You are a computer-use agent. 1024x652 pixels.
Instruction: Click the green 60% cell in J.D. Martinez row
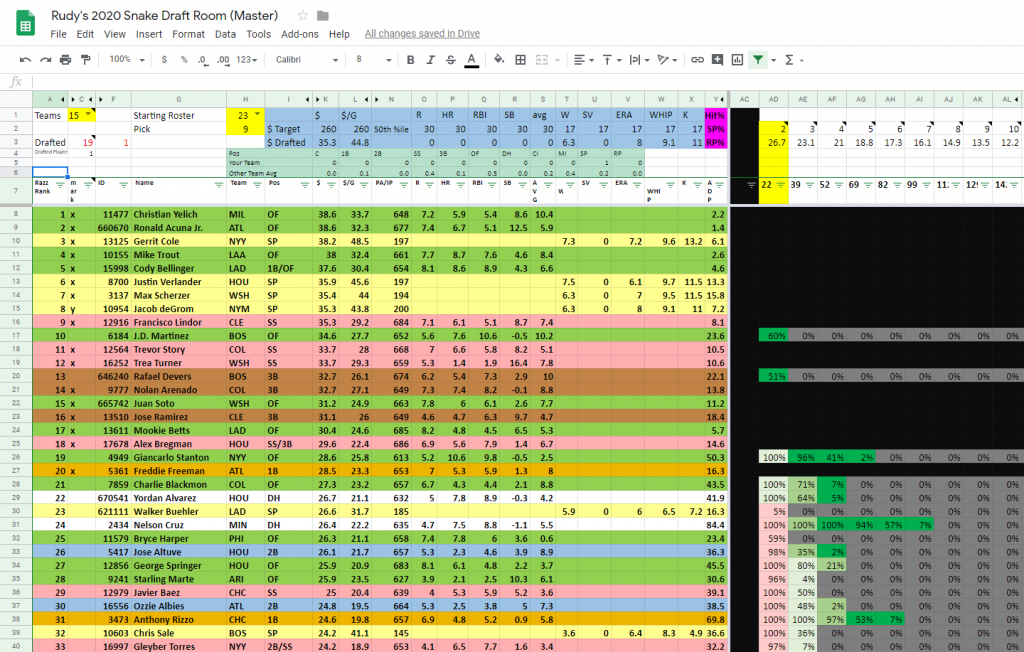(x=773, y=336)
